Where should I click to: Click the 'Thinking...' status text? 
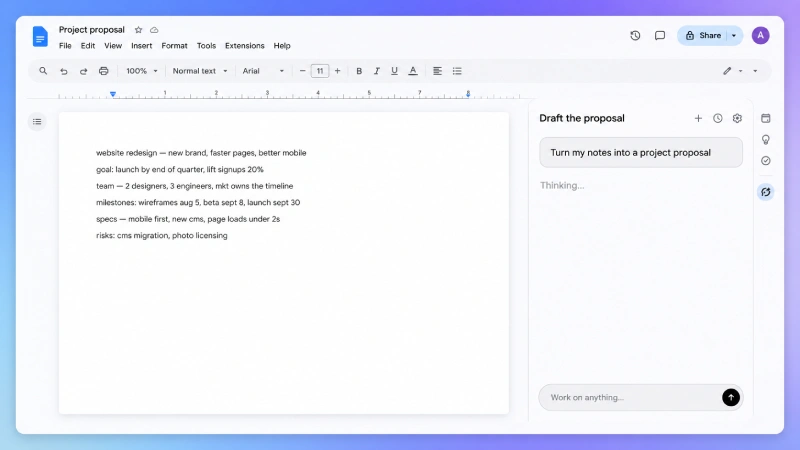pyautogui.click(x=562, y=186)
